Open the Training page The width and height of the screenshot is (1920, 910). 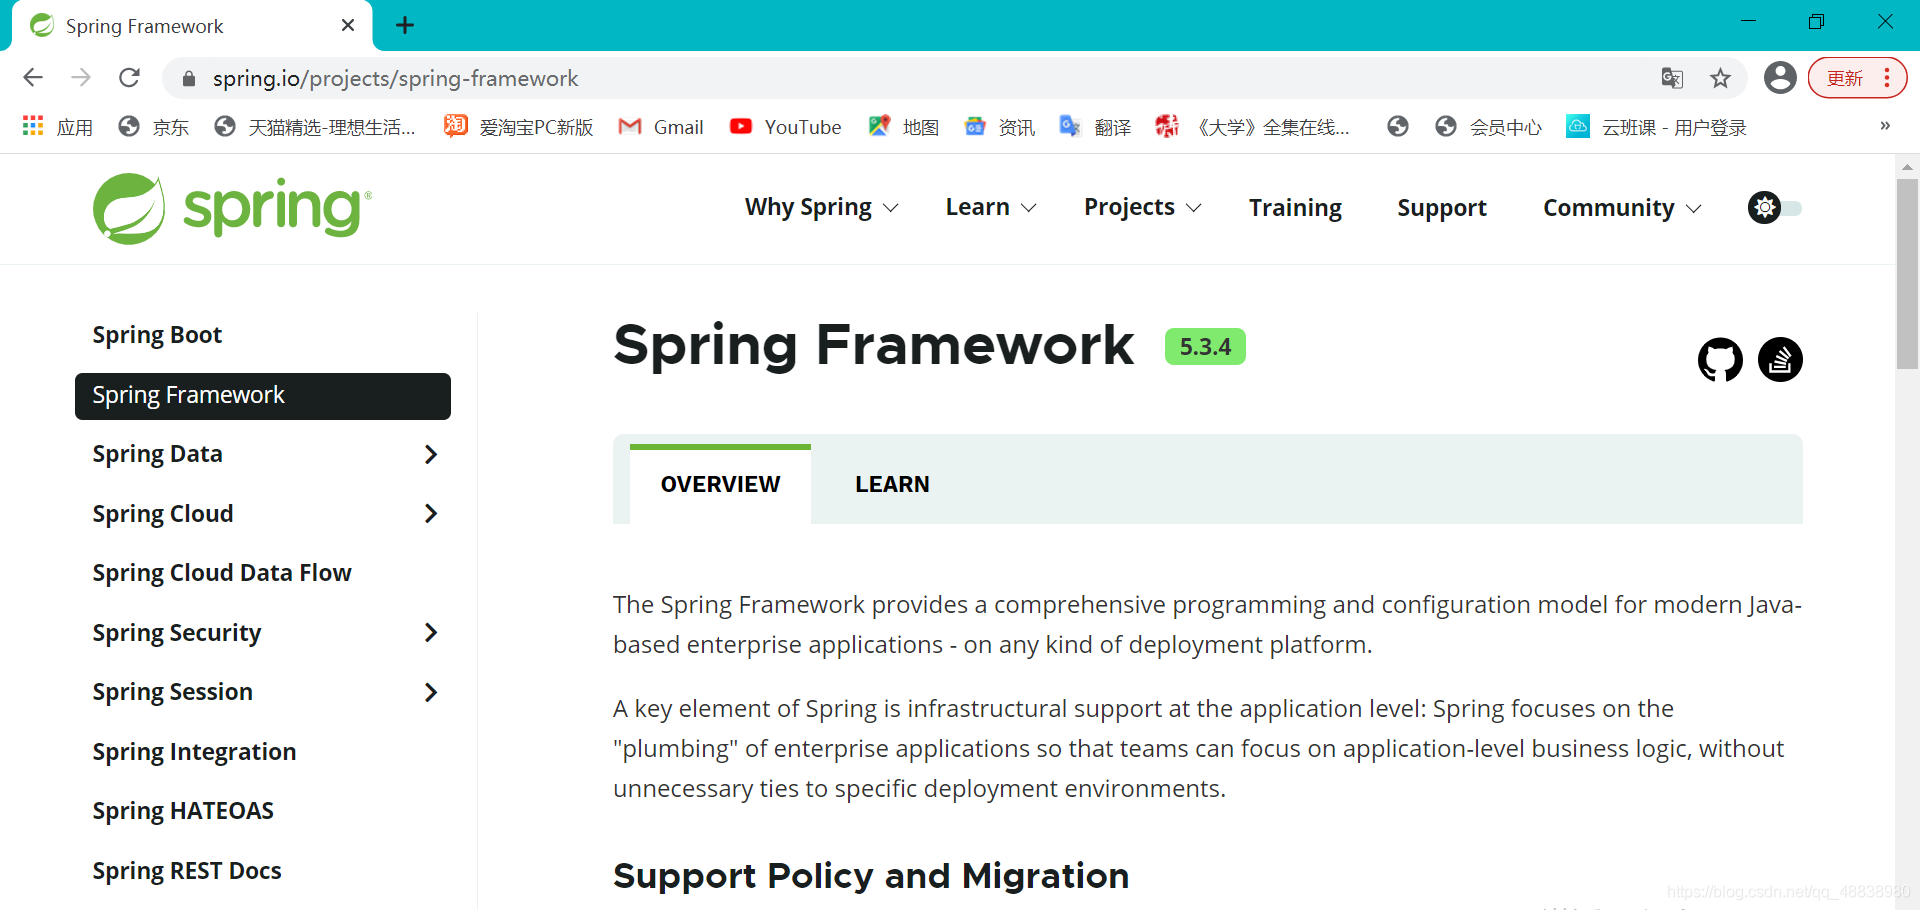point(1295,208)
